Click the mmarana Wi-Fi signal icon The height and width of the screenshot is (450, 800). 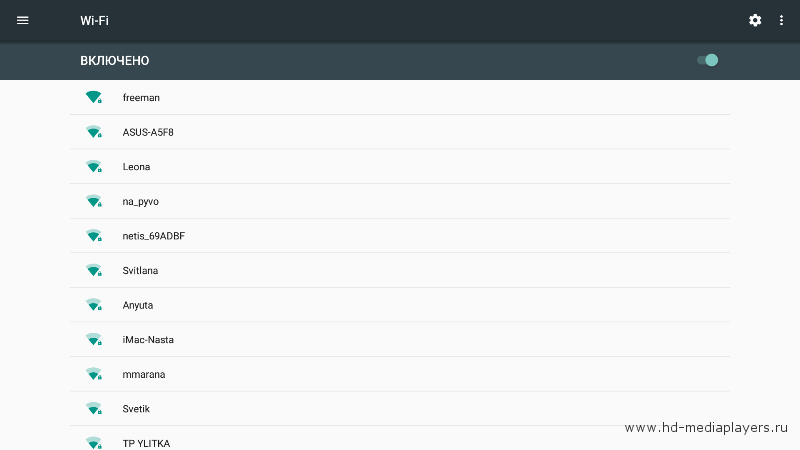pos(94,374)
